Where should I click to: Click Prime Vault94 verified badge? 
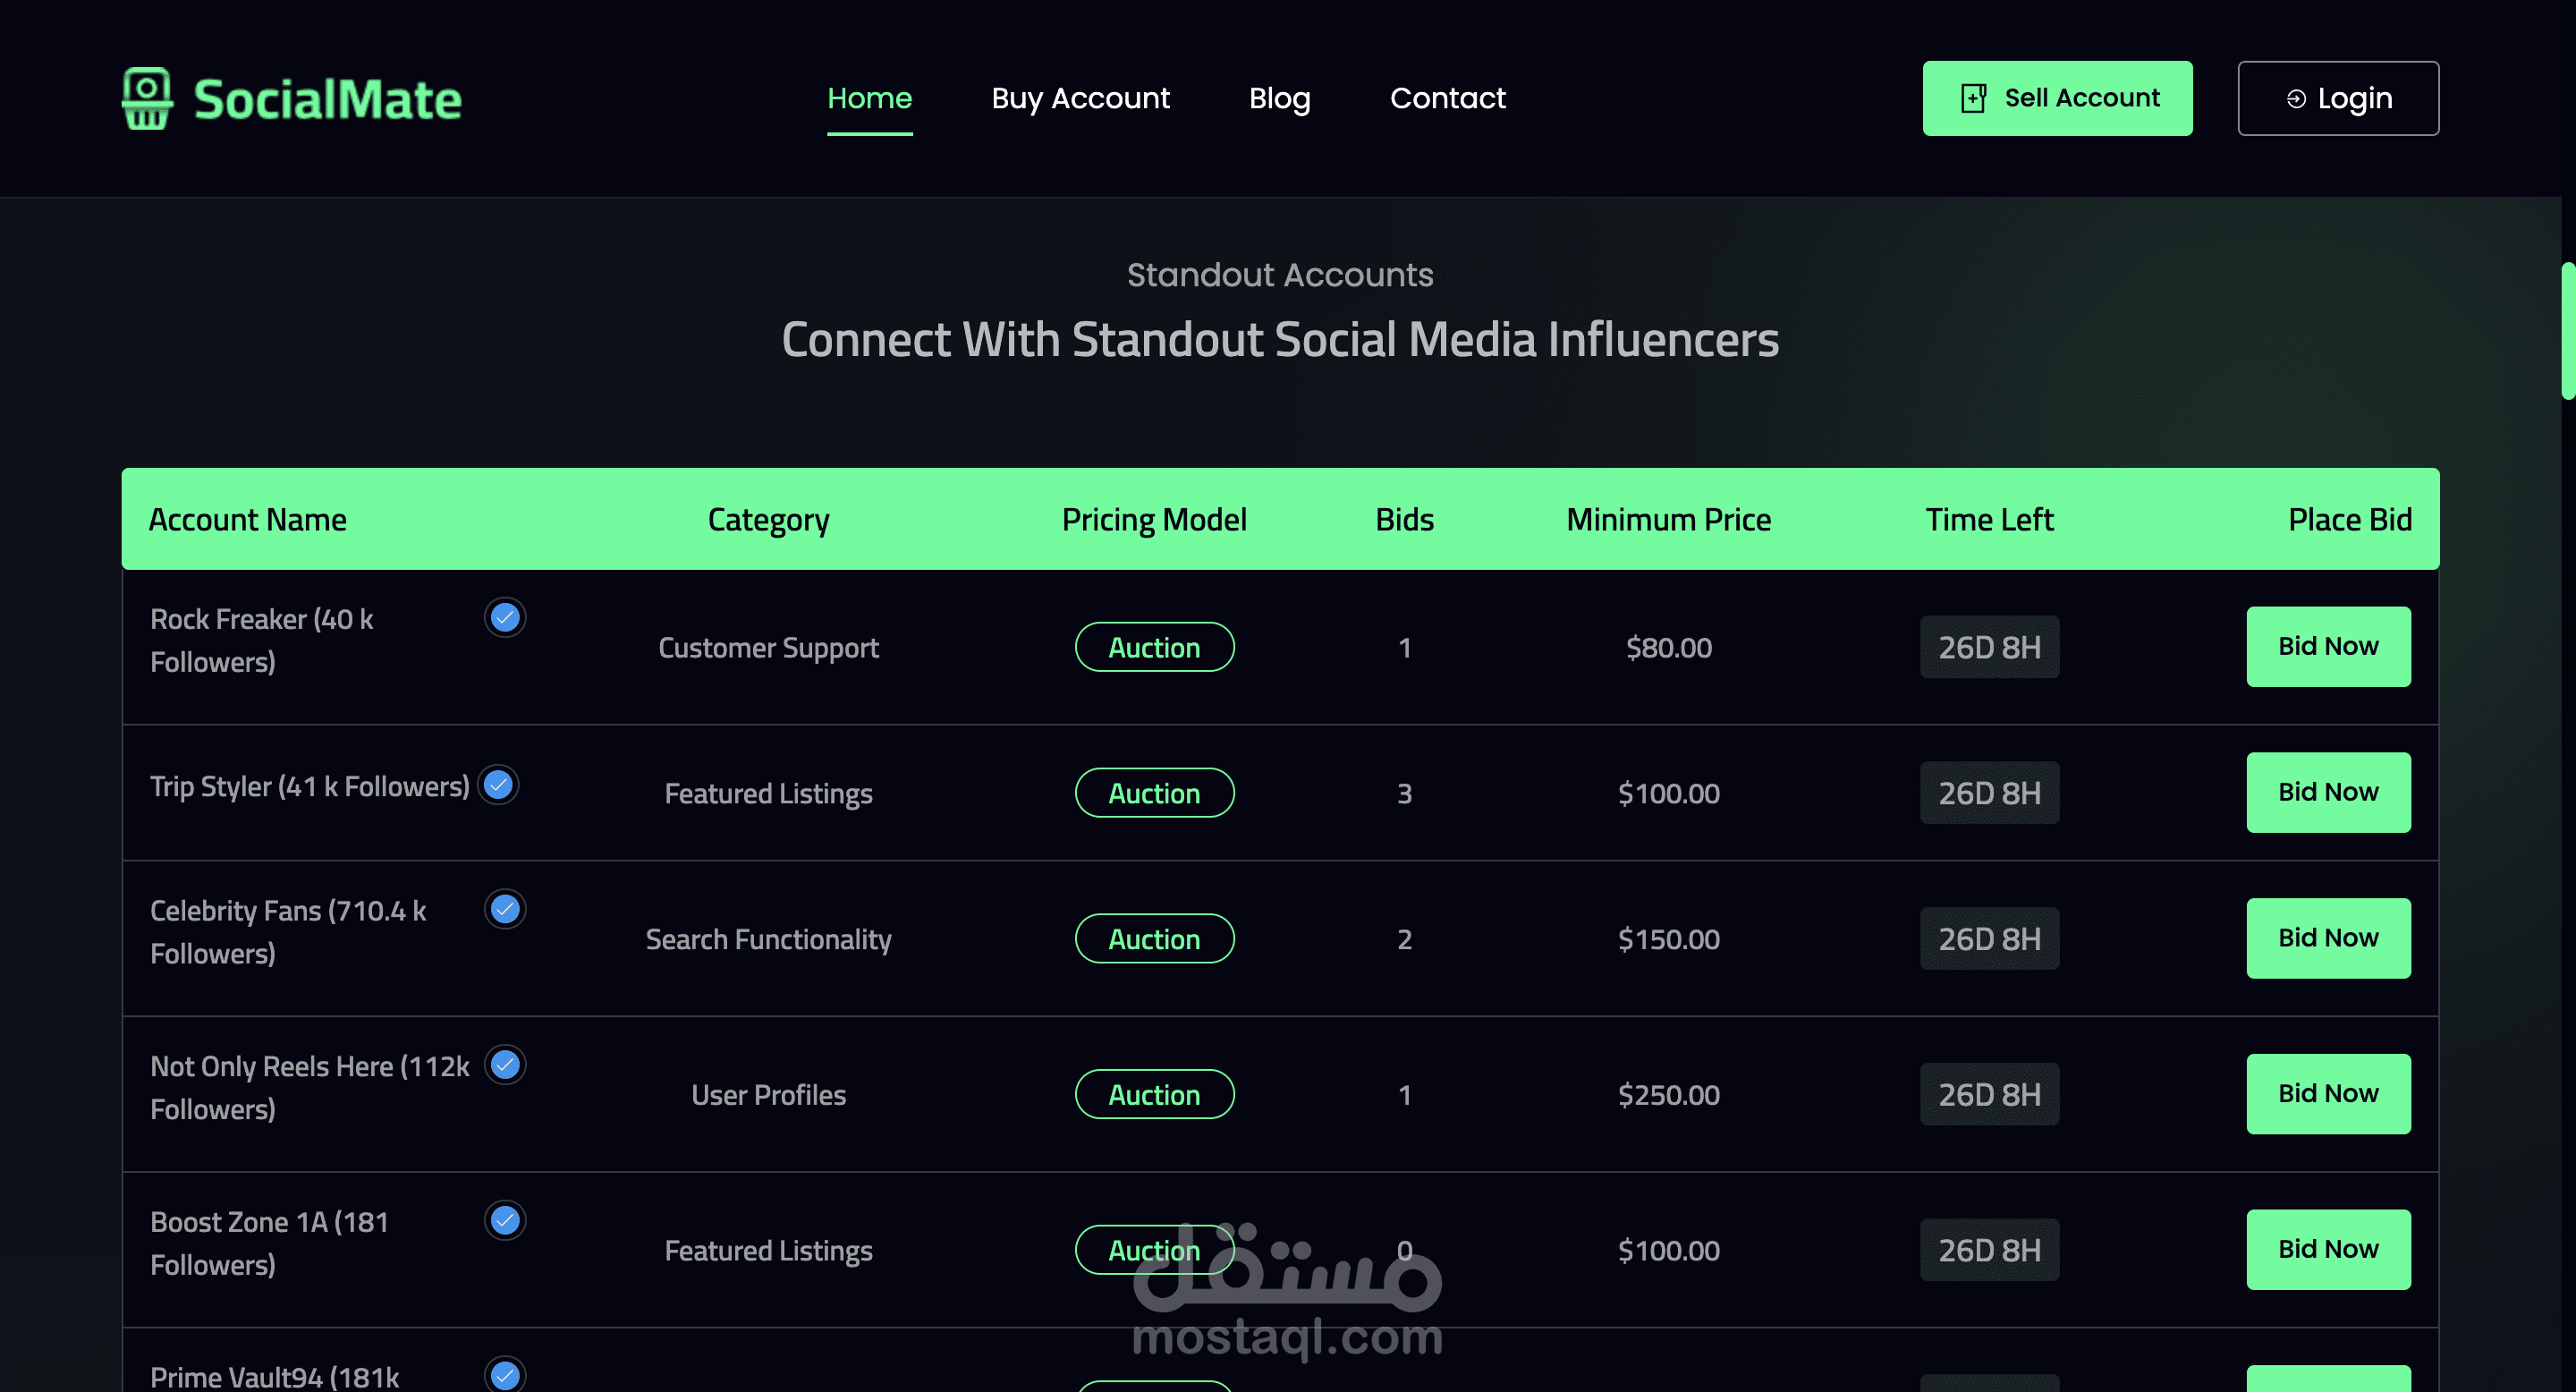point(505,1376)
